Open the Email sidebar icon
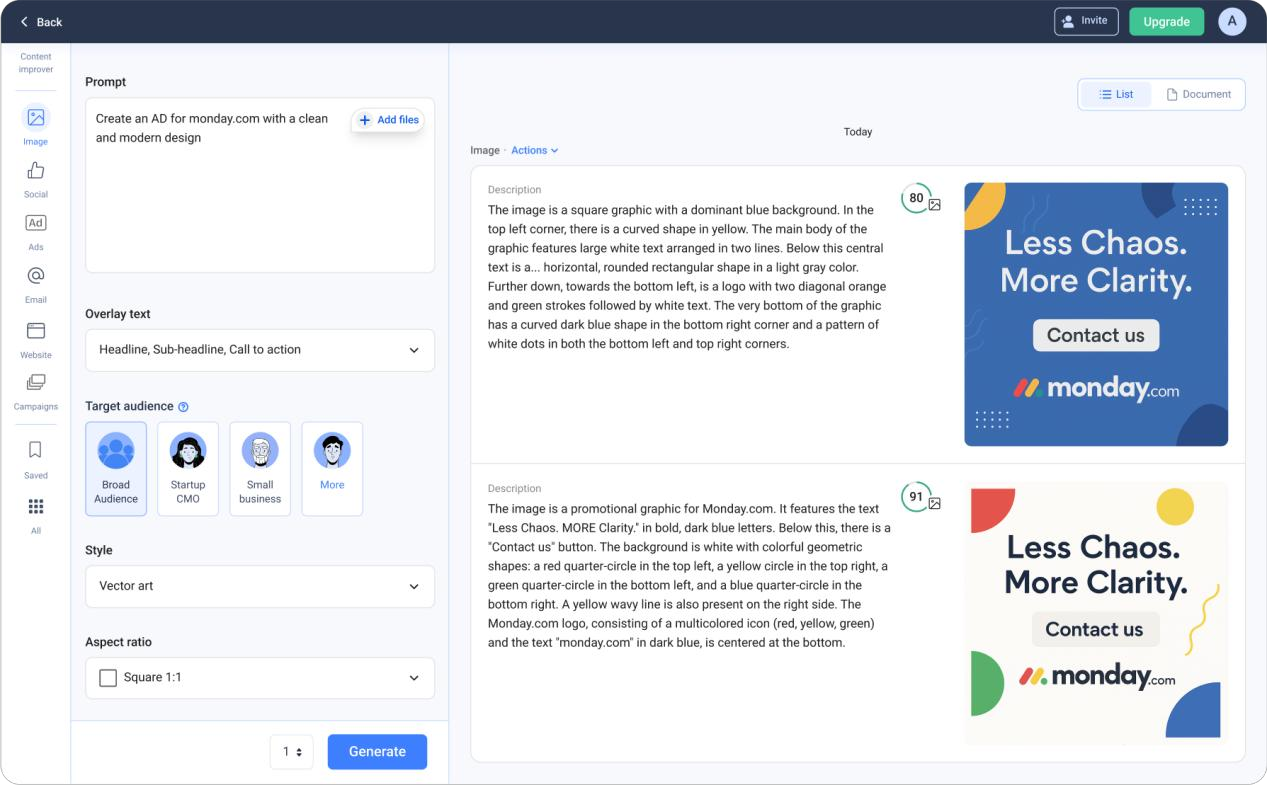The image size is (1267, 785). [x=36, y=276]
